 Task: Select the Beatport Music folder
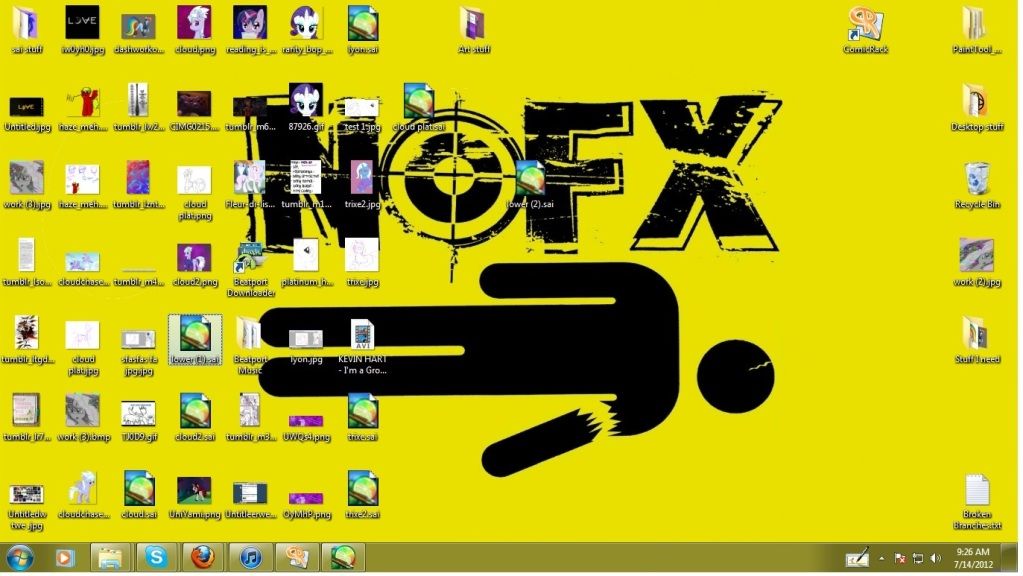[x=250, y=346]
